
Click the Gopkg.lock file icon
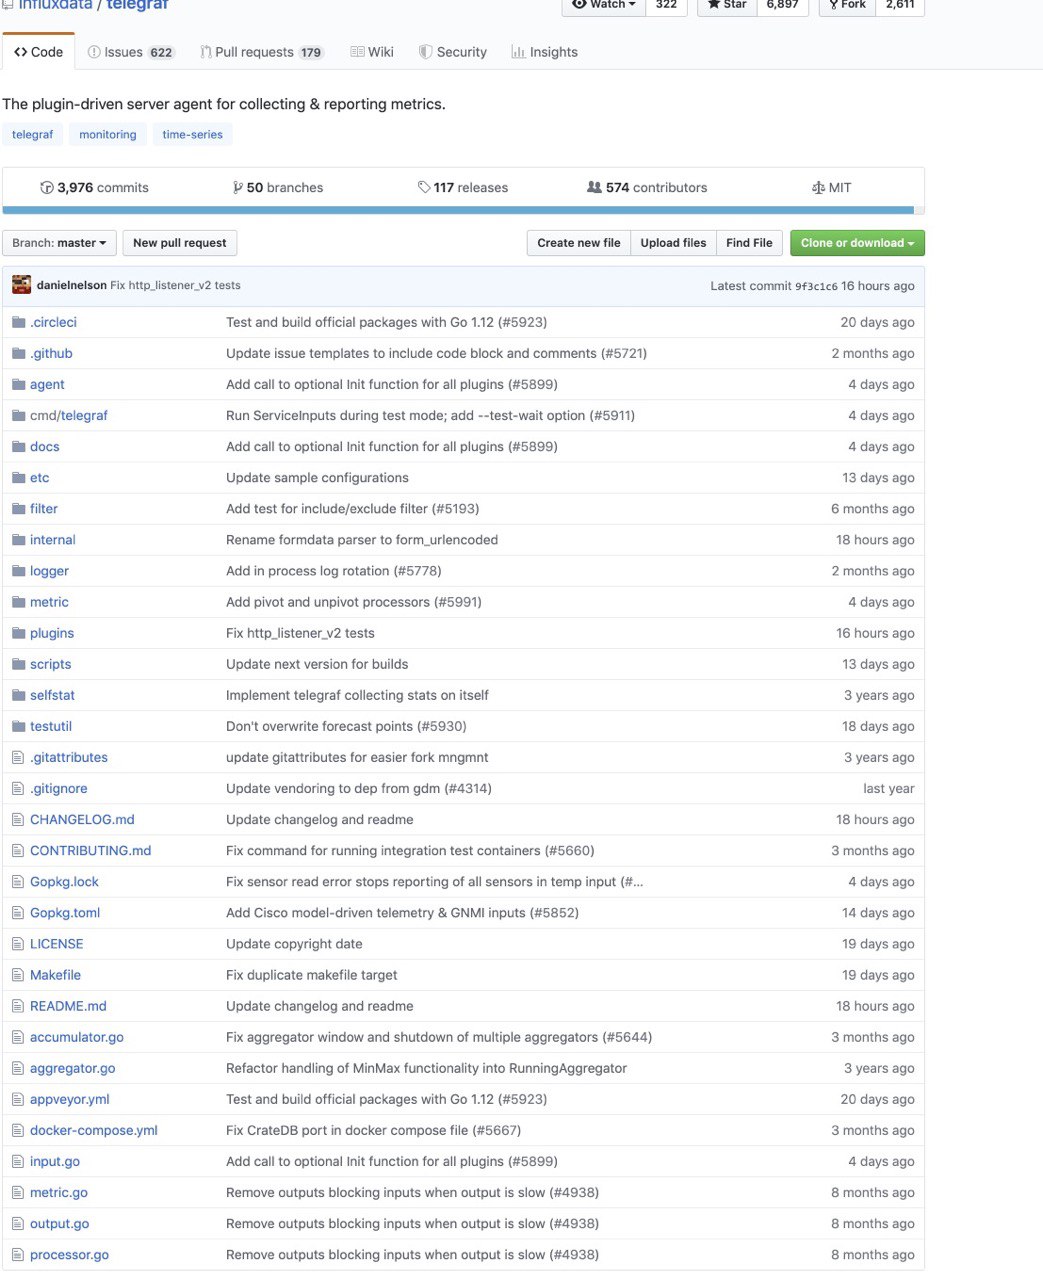pos(18,881)
